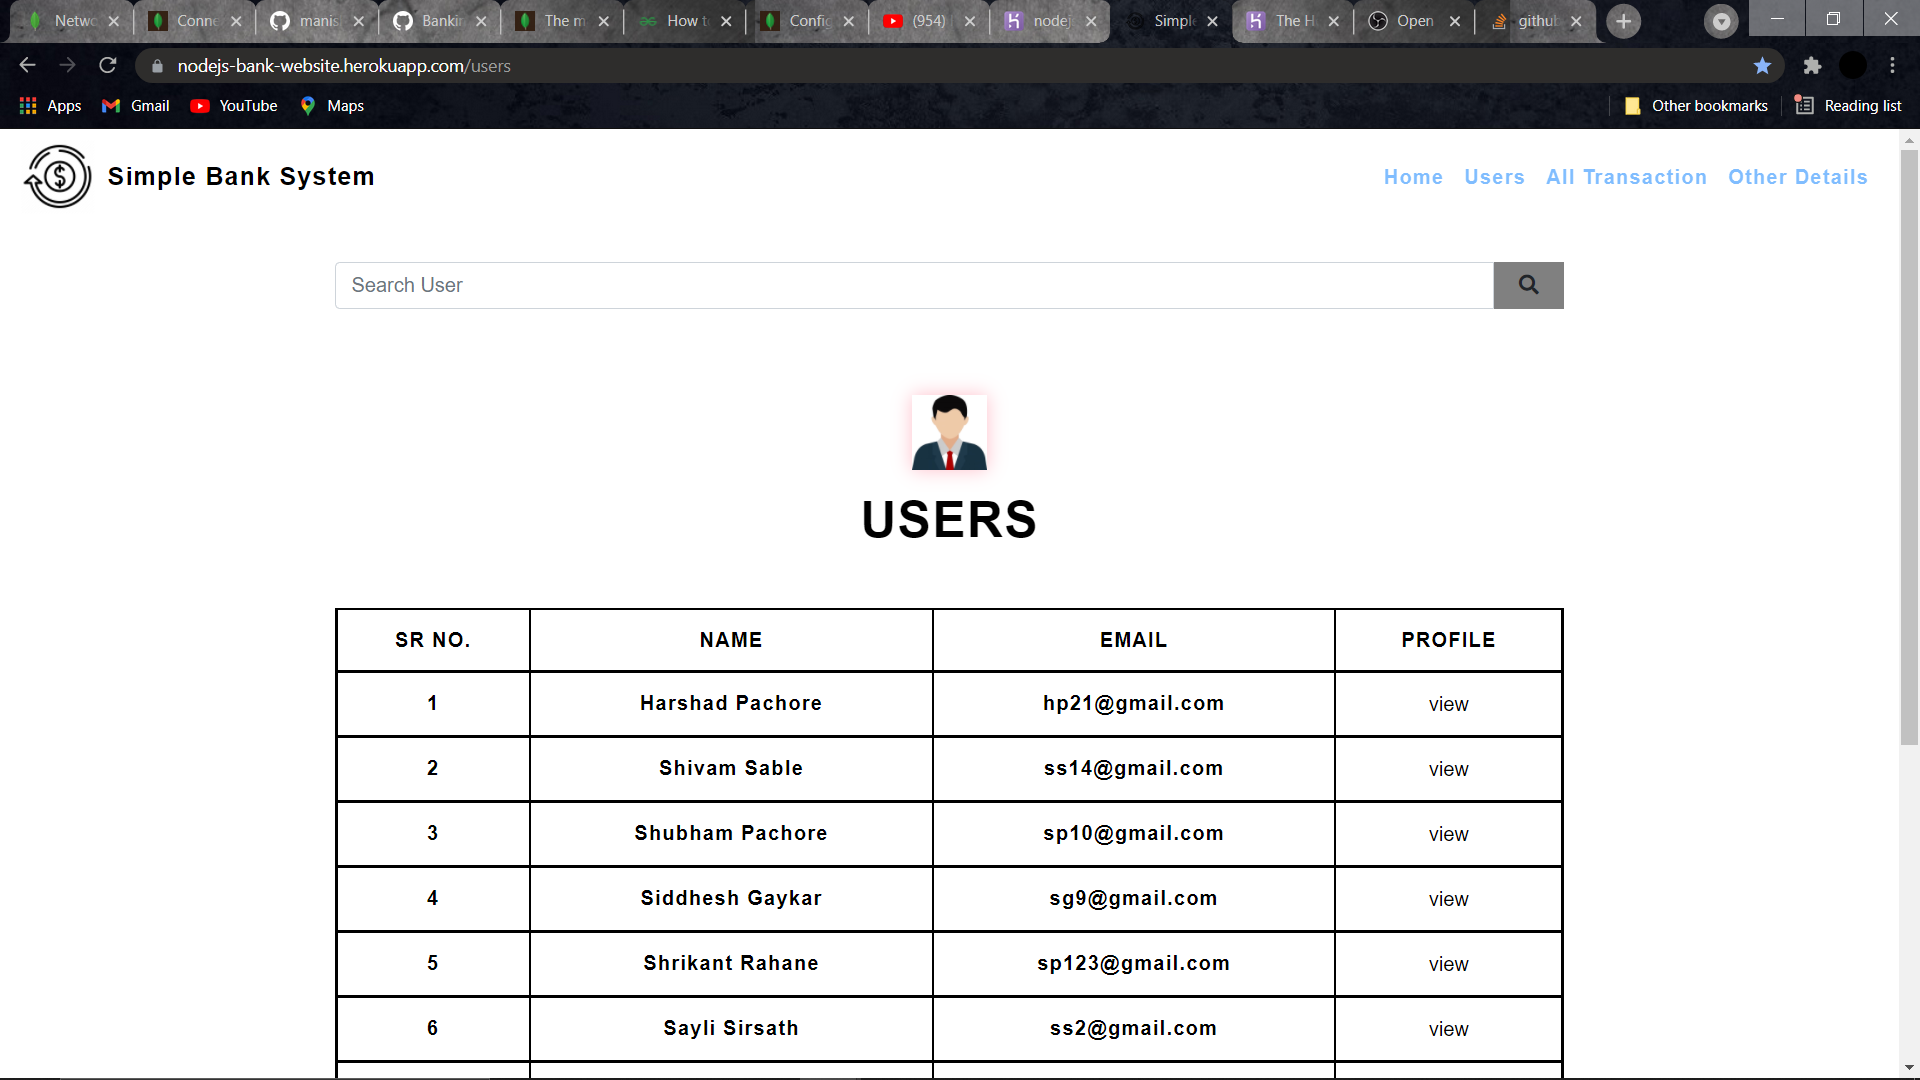The height and width of the screenshot is (1080, 1920).
Task: Select the All Transaction menu item
Action: [1626, 176]
